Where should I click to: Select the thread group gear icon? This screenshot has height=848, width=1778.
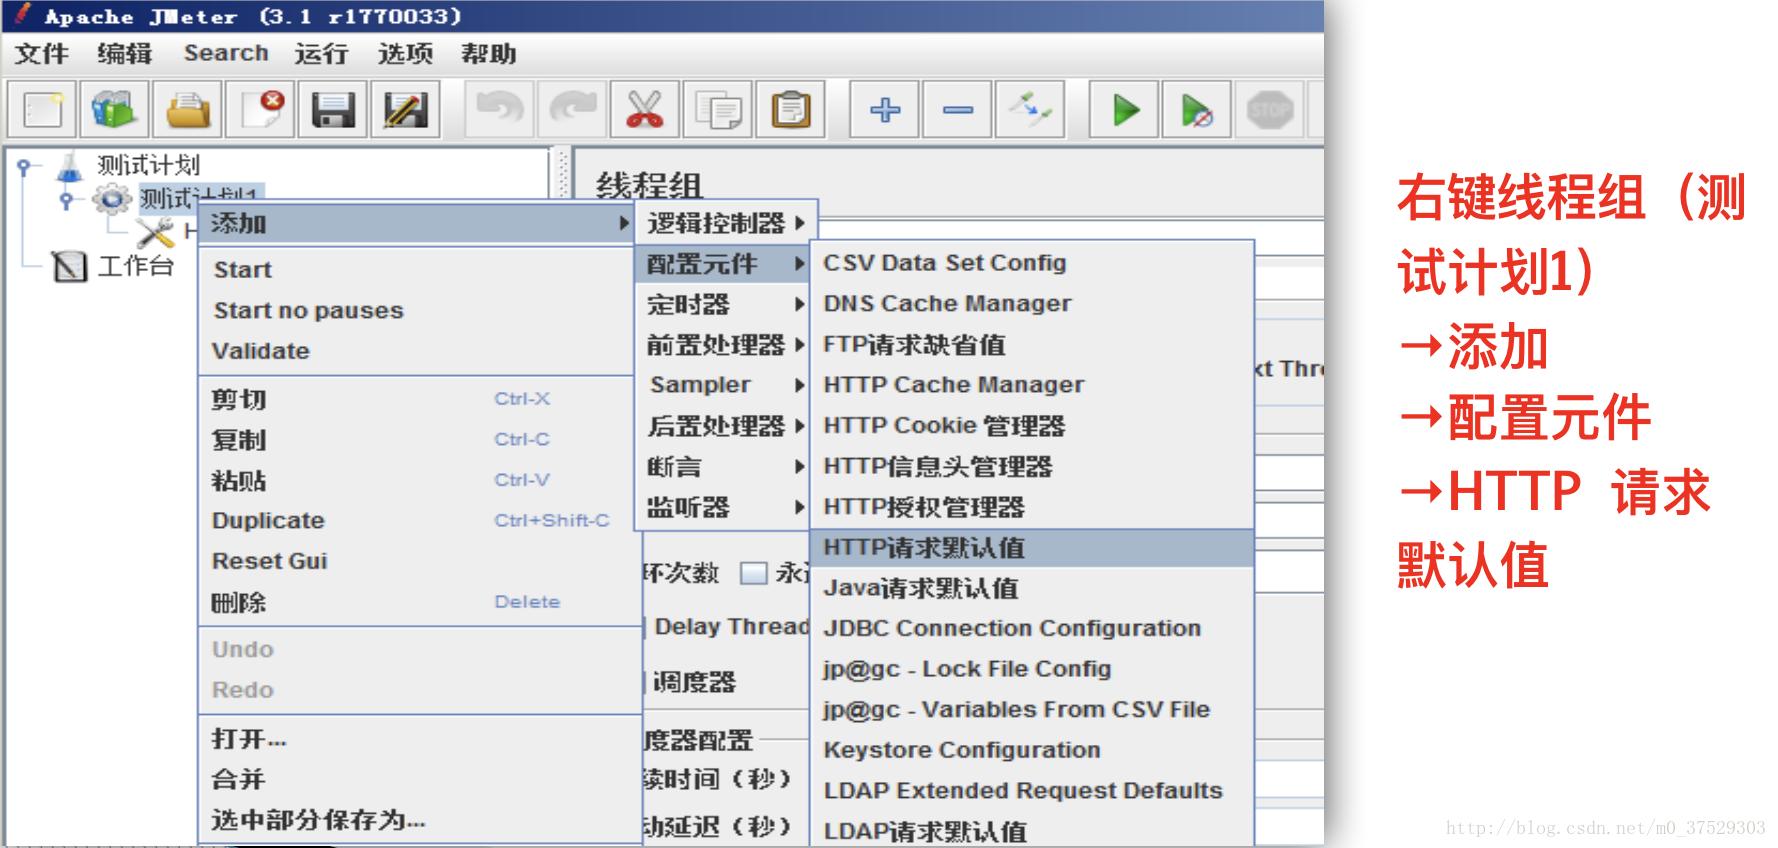coord(111,199)
